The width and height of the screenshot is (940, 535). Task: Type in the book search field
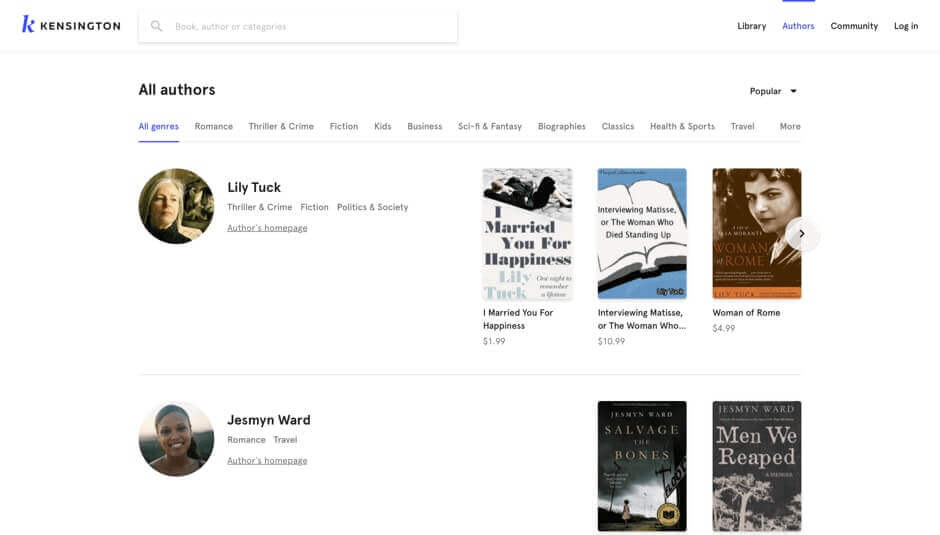tap(310, 26)
